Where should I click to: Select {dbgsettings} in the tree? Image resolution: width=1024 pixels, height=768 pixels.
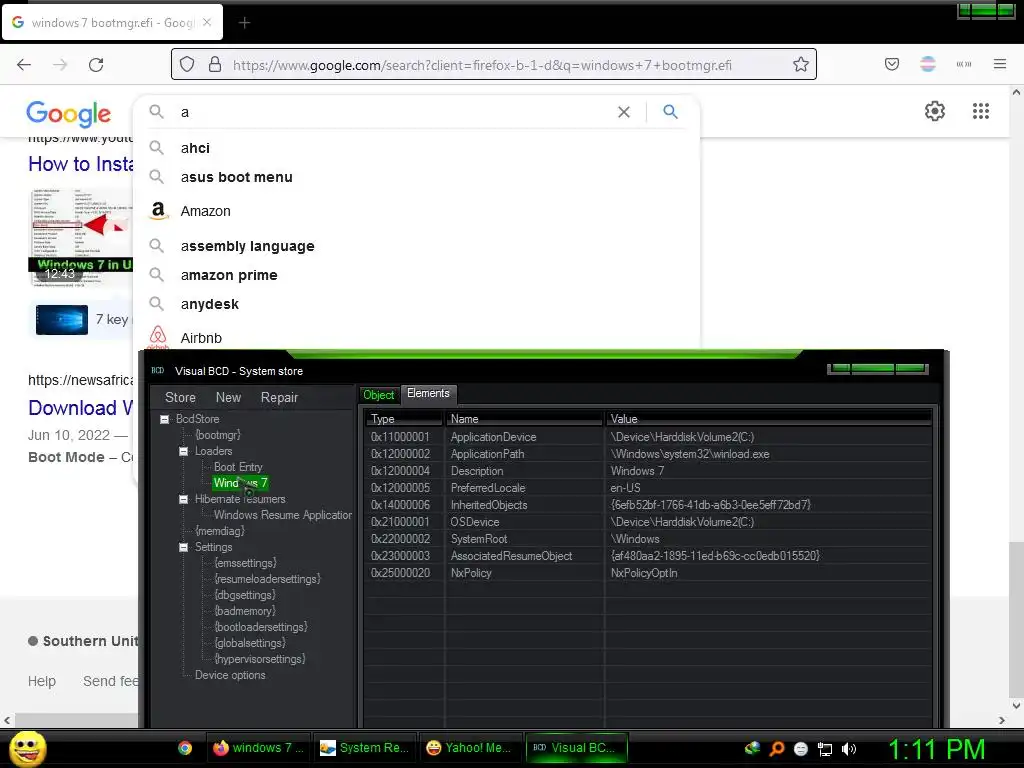(x=245, y=595)
